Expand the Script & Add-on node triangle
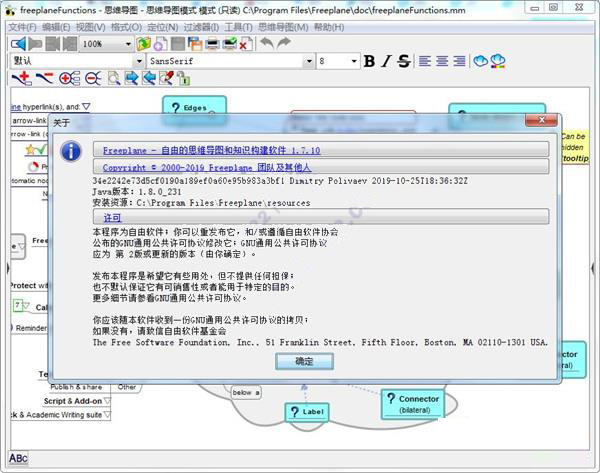The width and height of the screenshot is (600, 473). pyautogui.click(x=107, y=401)
